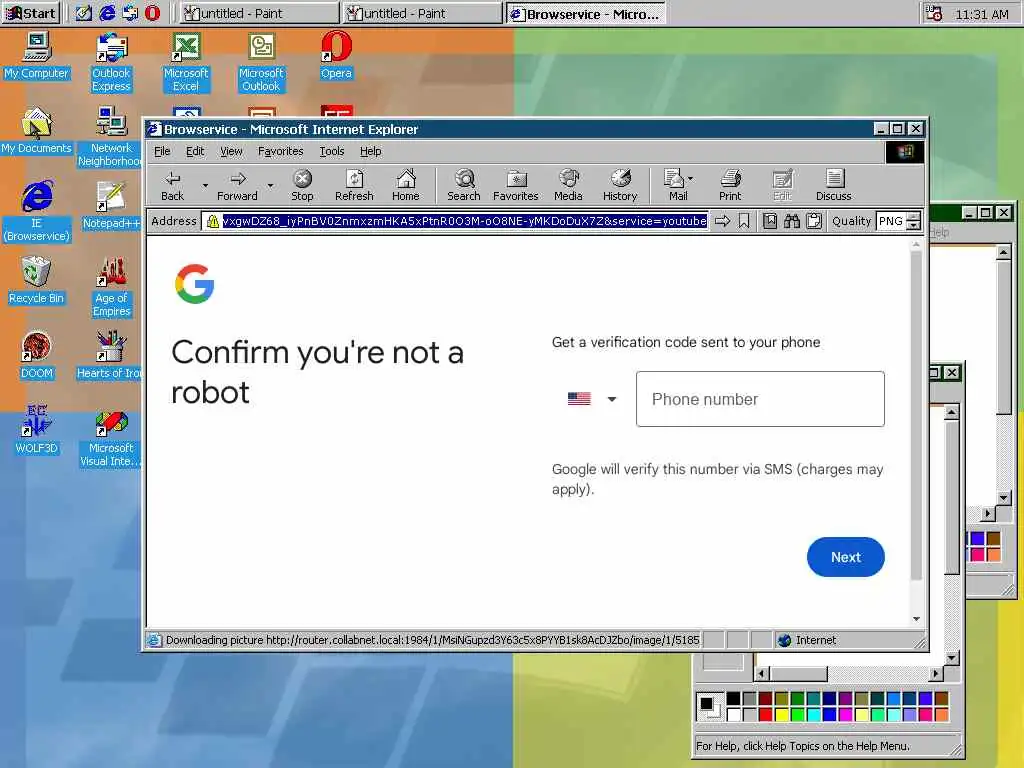
Task: Switch to the second untitled - Paint taskbar button
Action: pyautogui.click(x=423, y=13)
